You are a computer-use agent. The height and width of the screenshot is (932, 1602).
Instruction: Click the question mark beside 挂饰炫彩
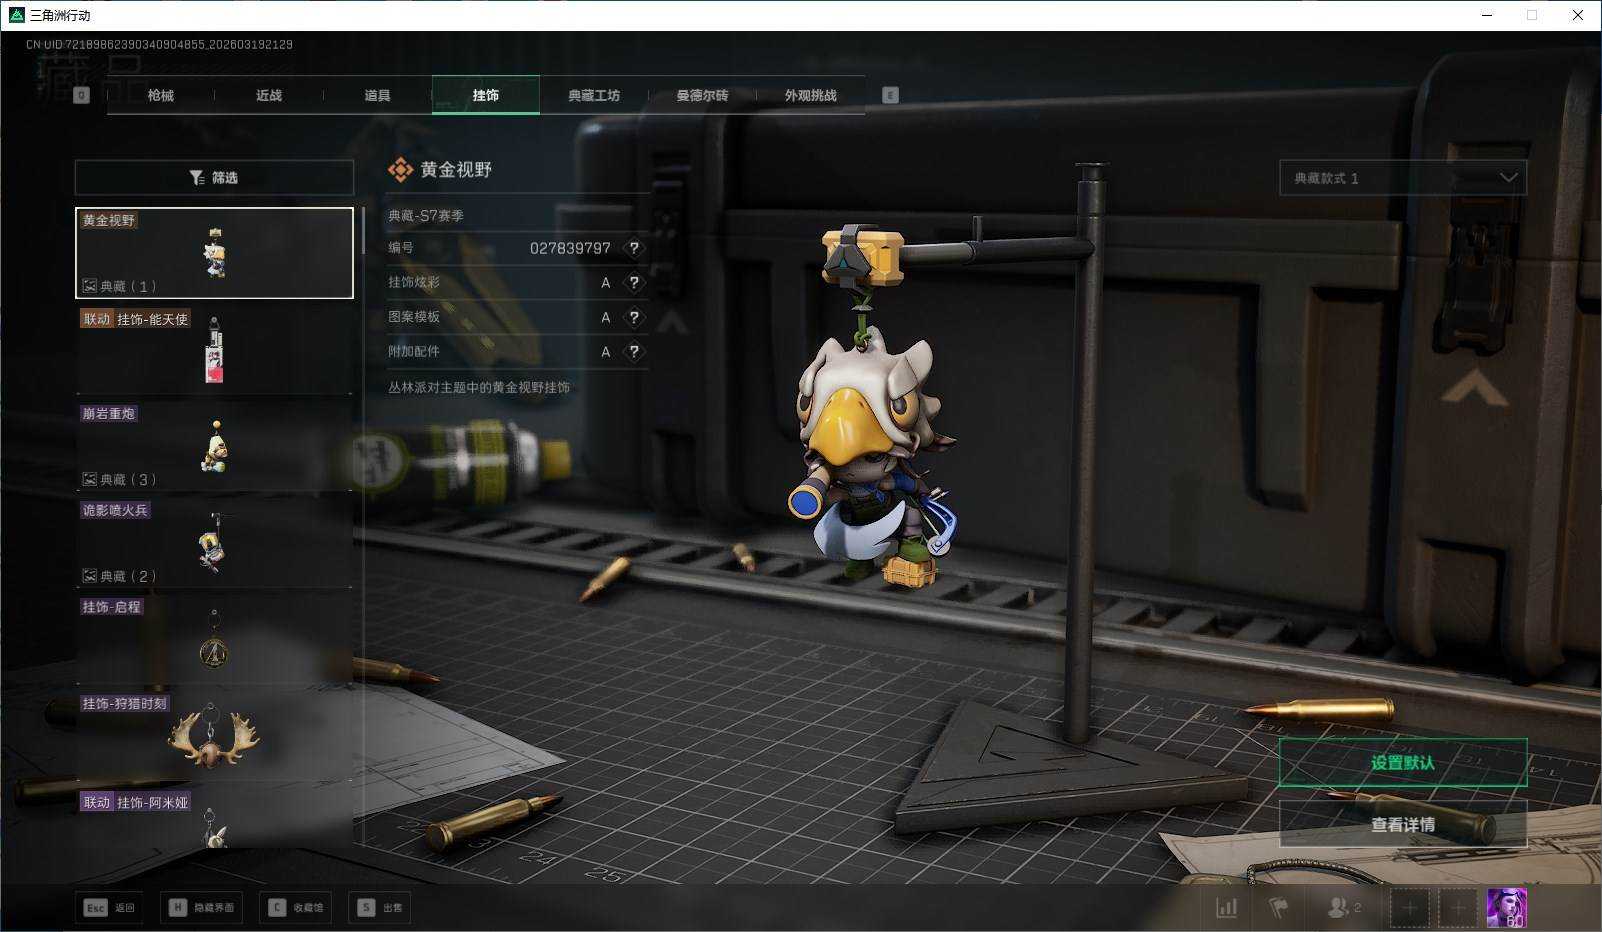click(633, 283)
